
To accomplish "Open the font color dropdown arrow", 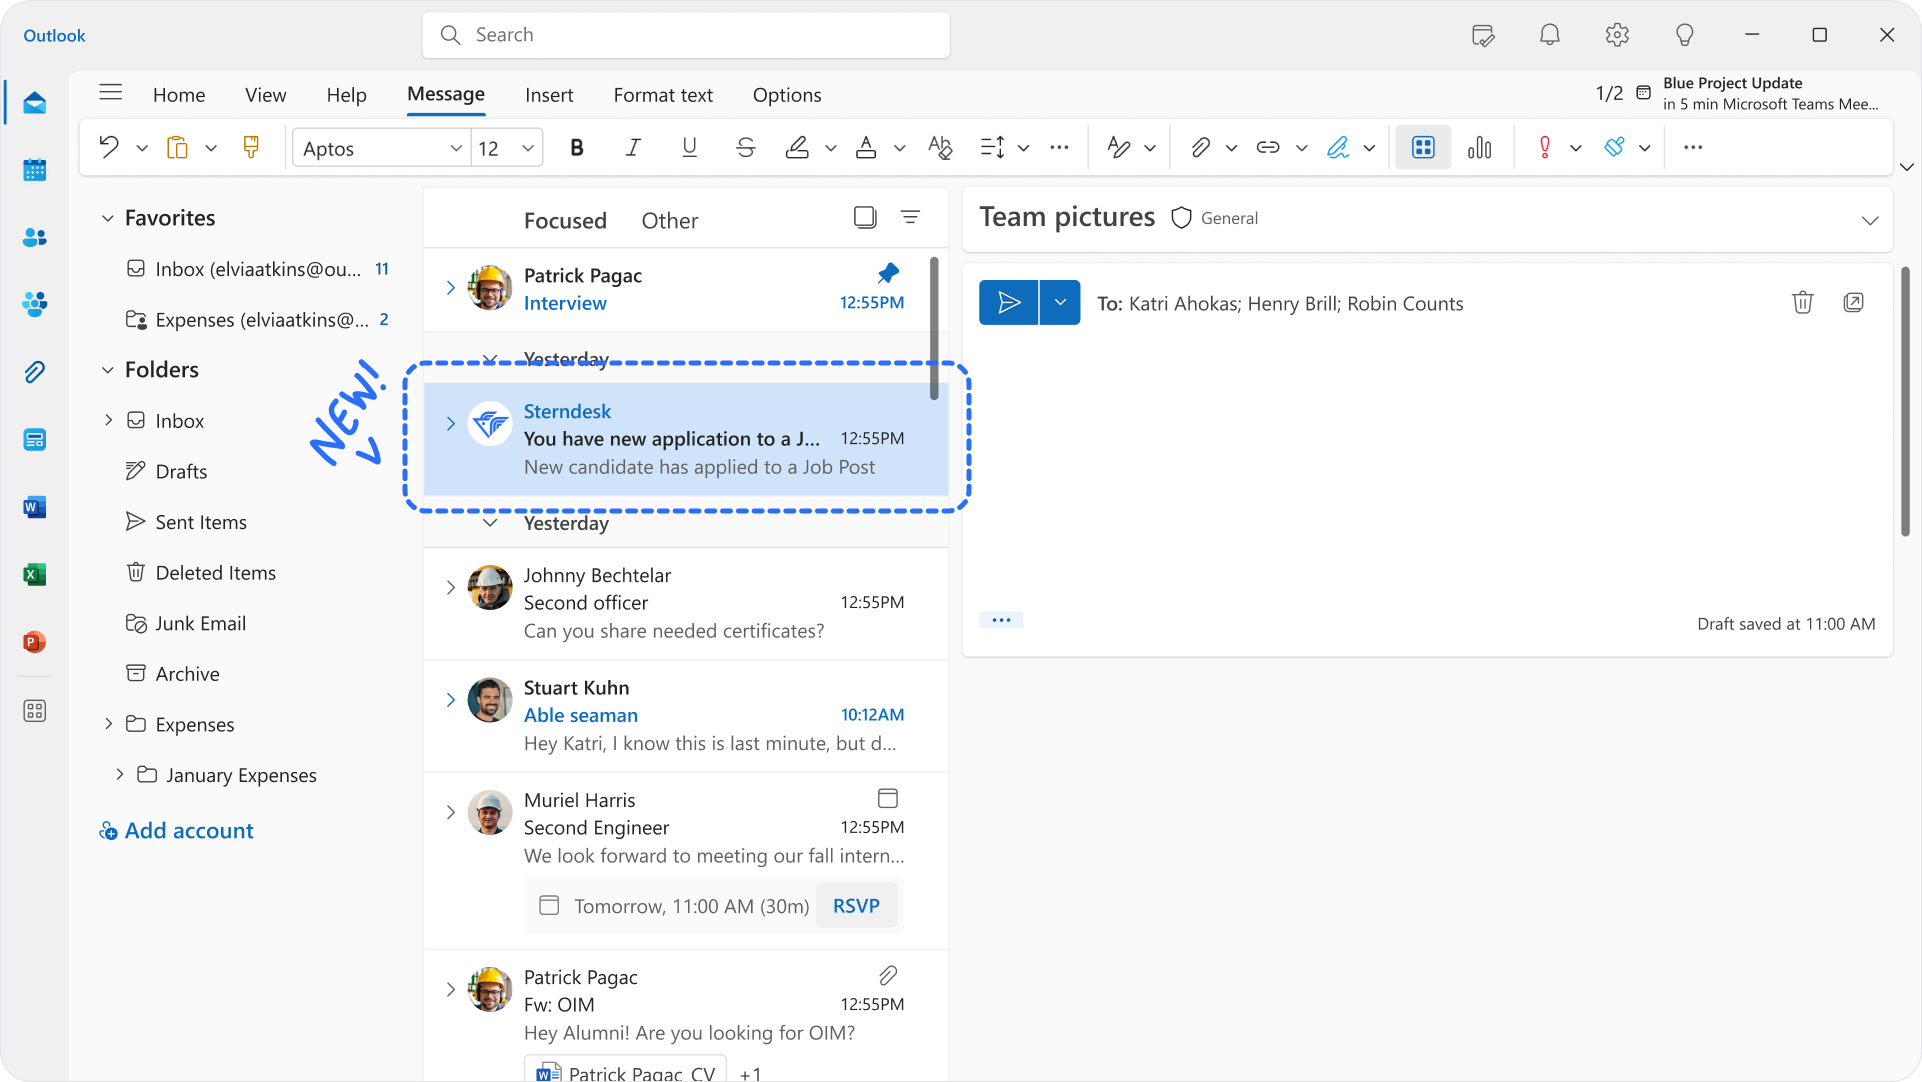I will point(899,148).
